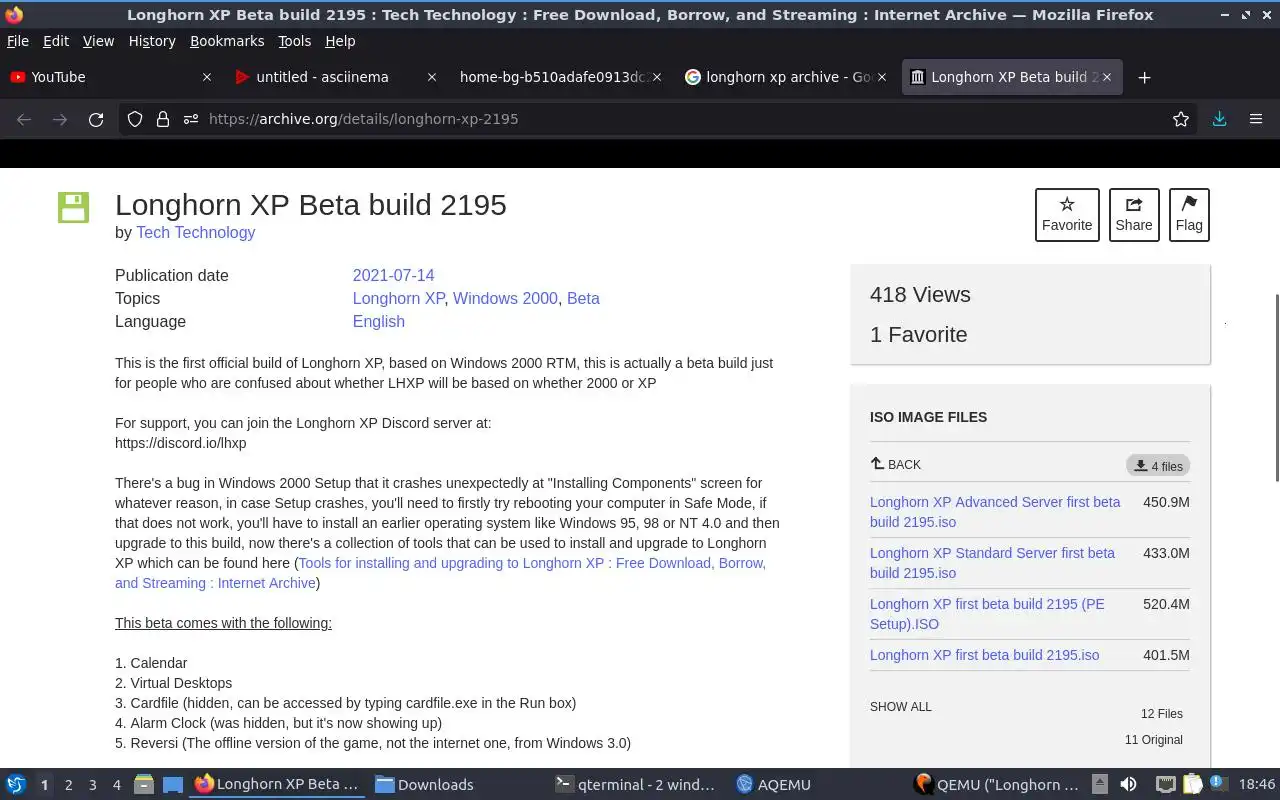Switch to the AQEMU window in taskbar
Image resolution: width=1280 pixels, height=800 pixels.
pos(819,785)
